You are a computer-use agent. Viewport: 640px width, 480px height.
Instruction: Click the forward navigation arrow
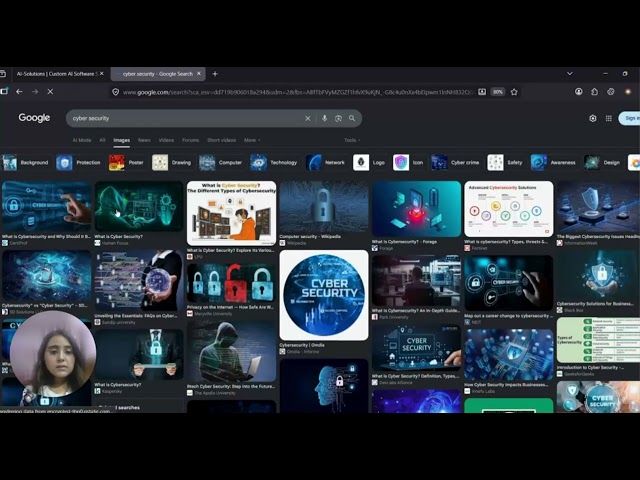point(35,92)
